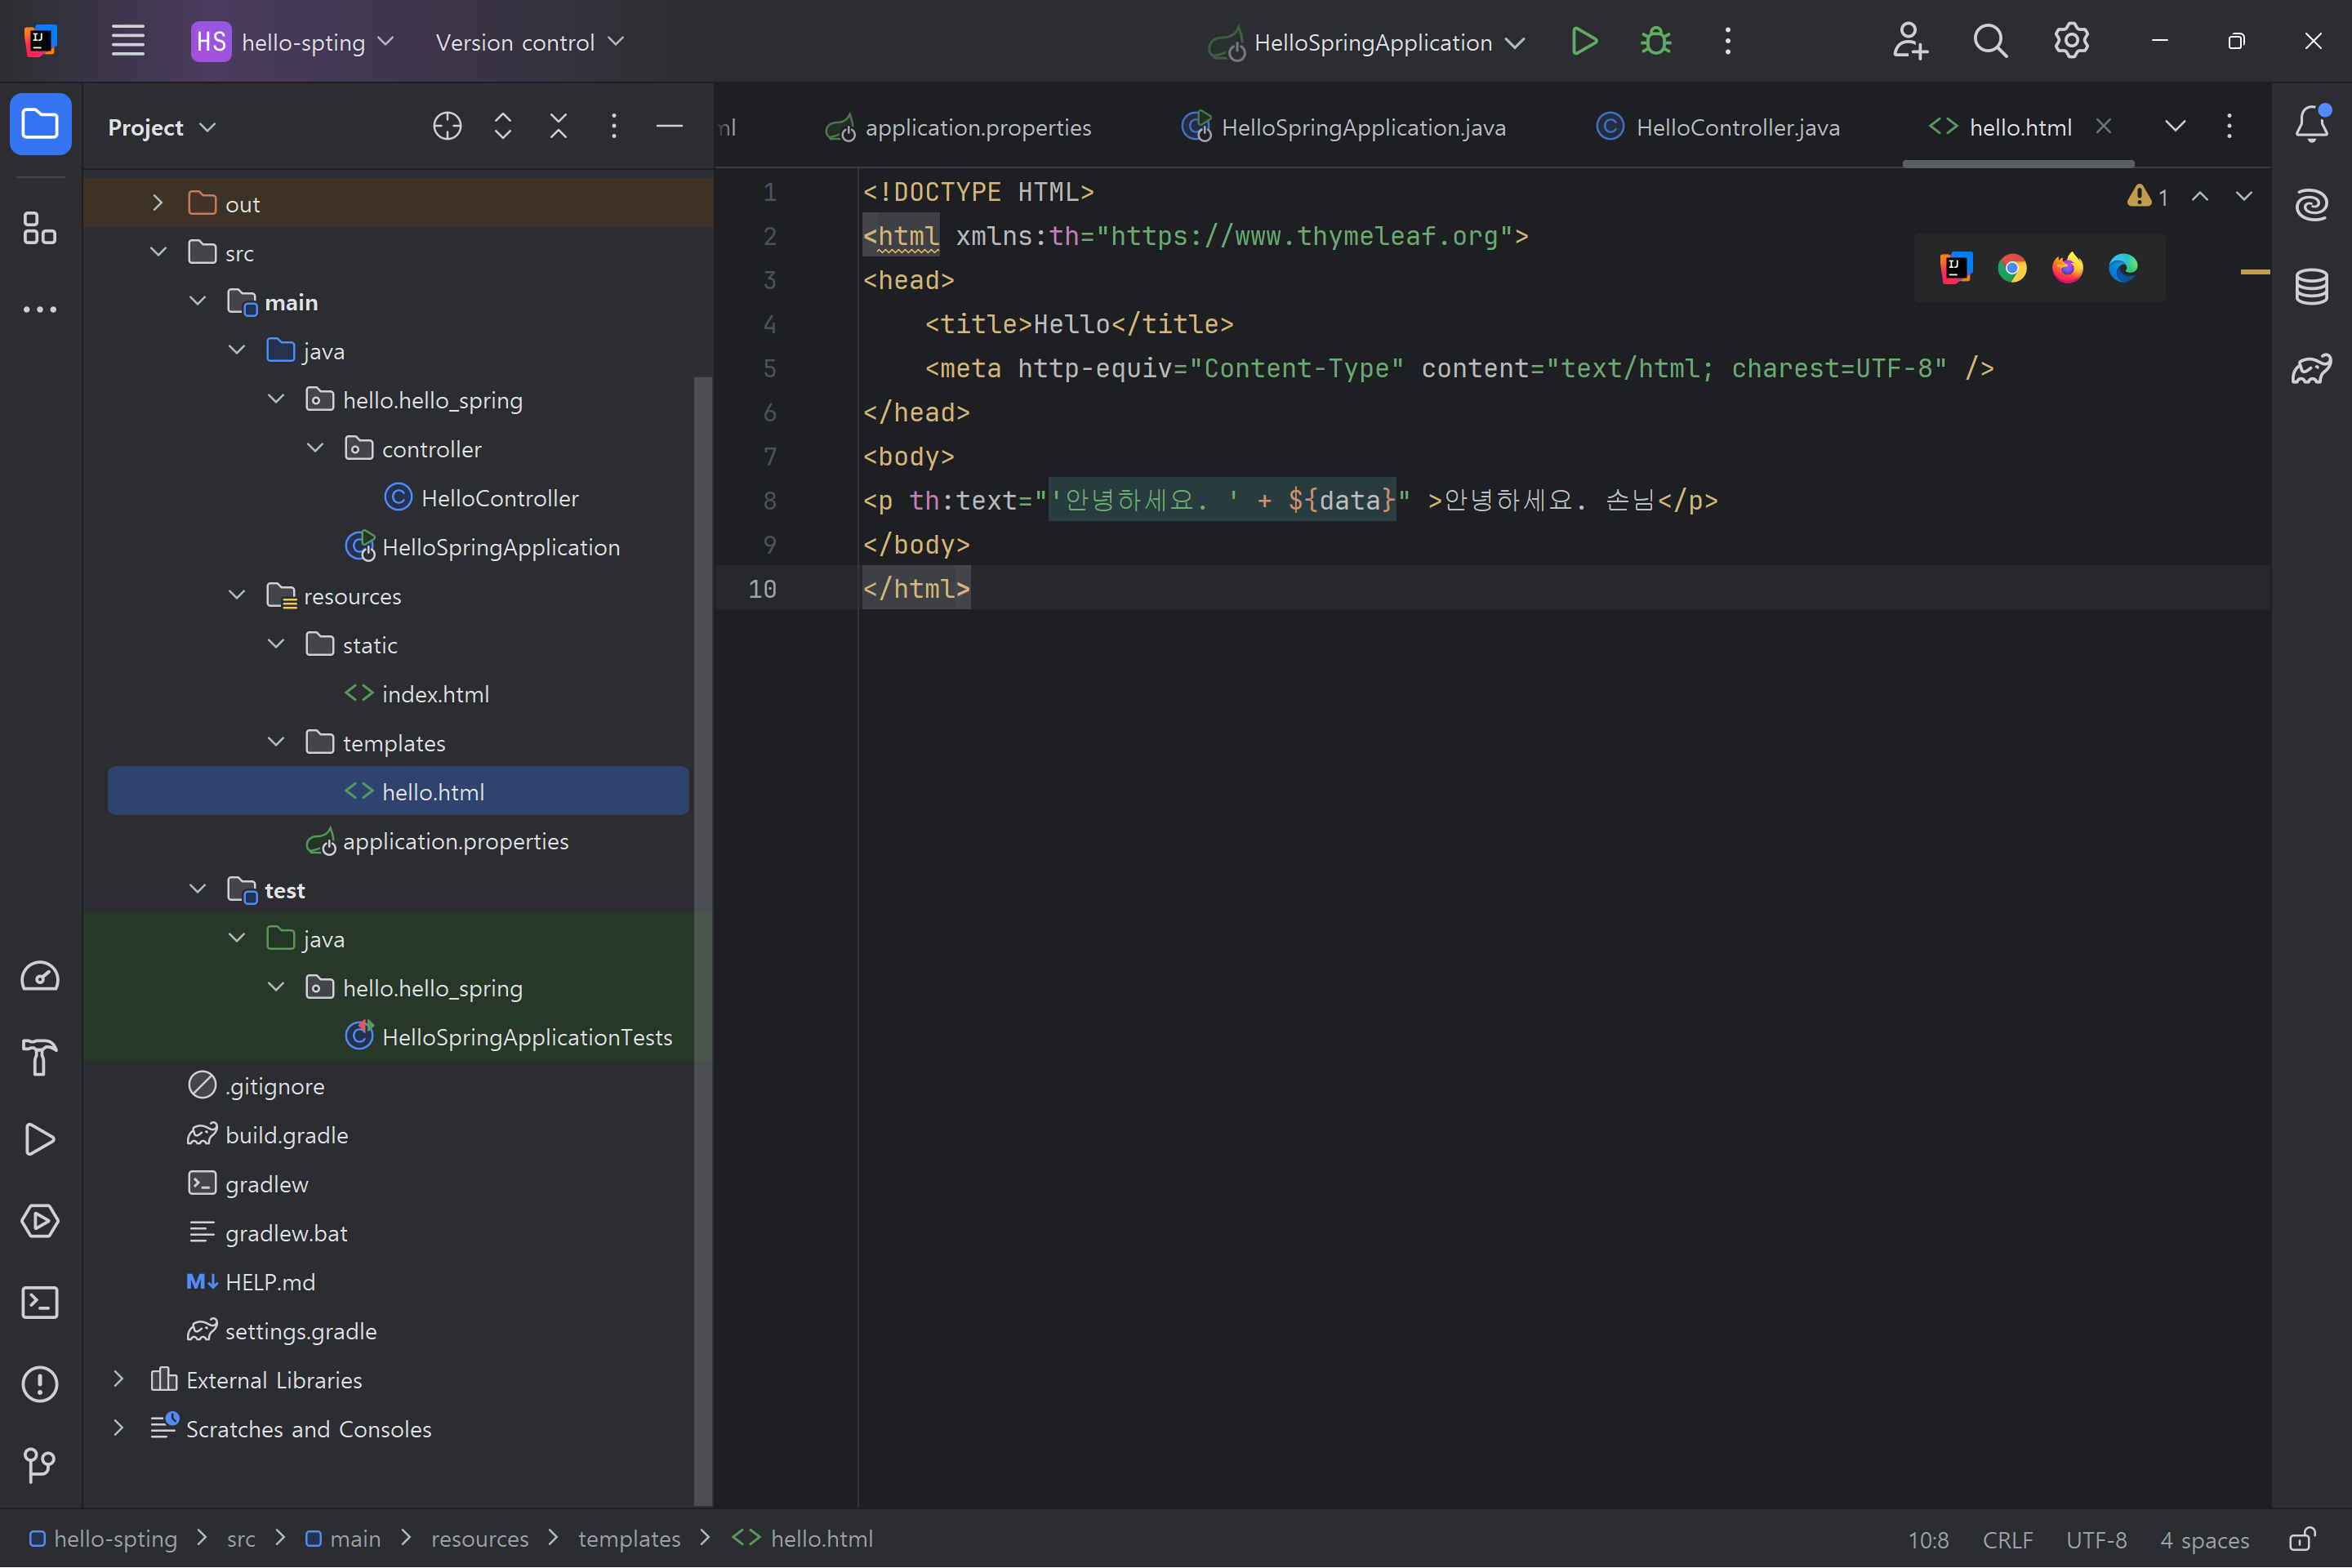
Task: Open the Terminal tool window icon
Action: tap(40, 1303)
